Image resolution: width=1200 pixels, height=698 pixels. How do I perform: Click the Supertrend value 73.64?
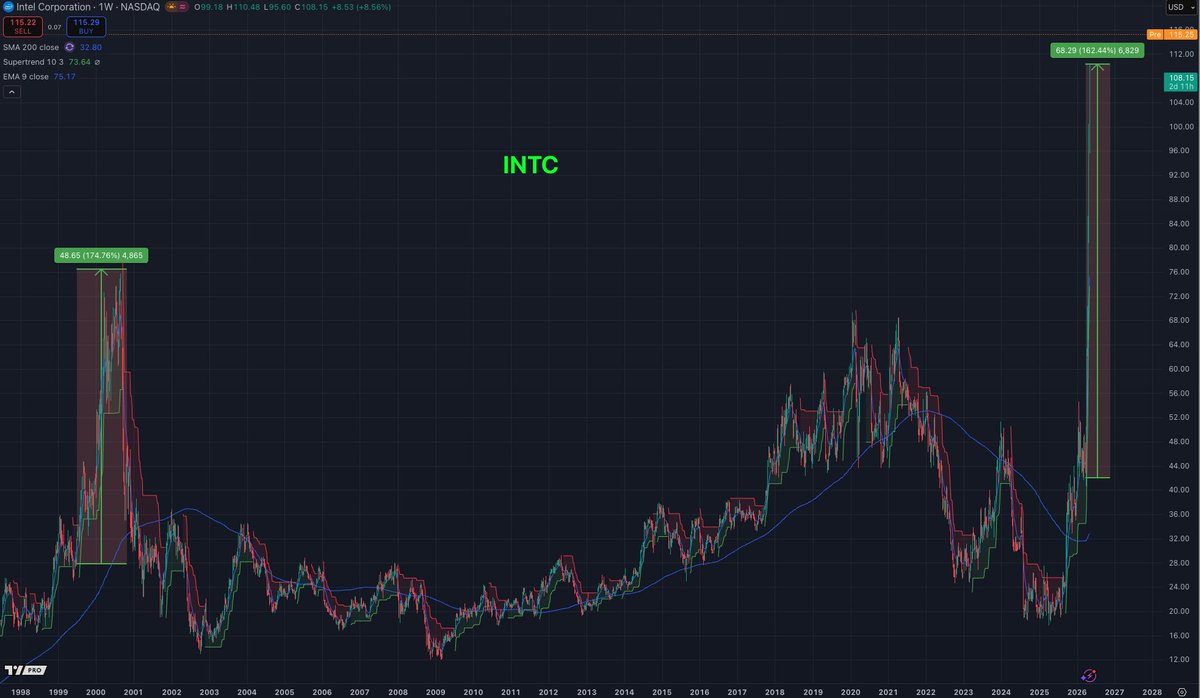[79, 62]
